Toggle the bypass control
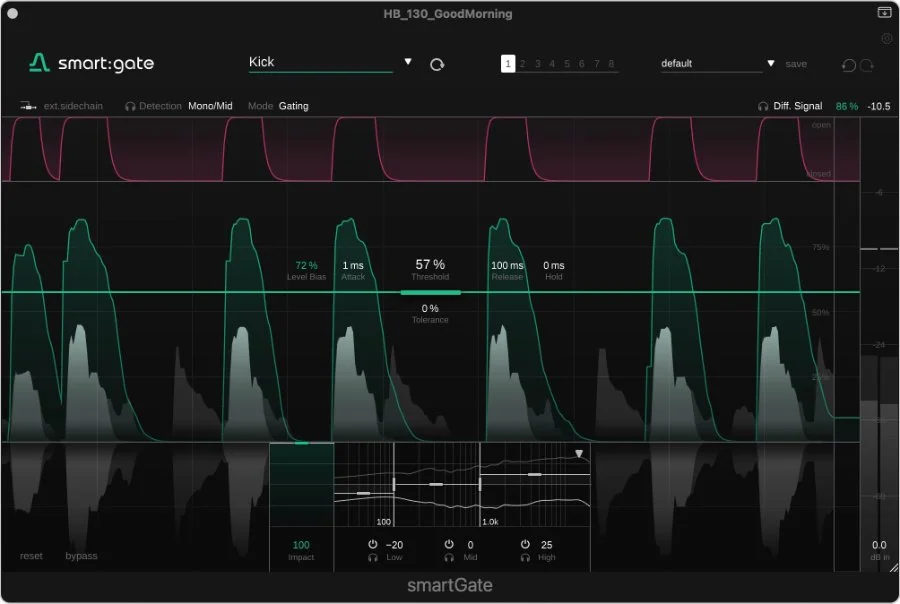This screenshot has width=900, height=604. tap(81, 556)
